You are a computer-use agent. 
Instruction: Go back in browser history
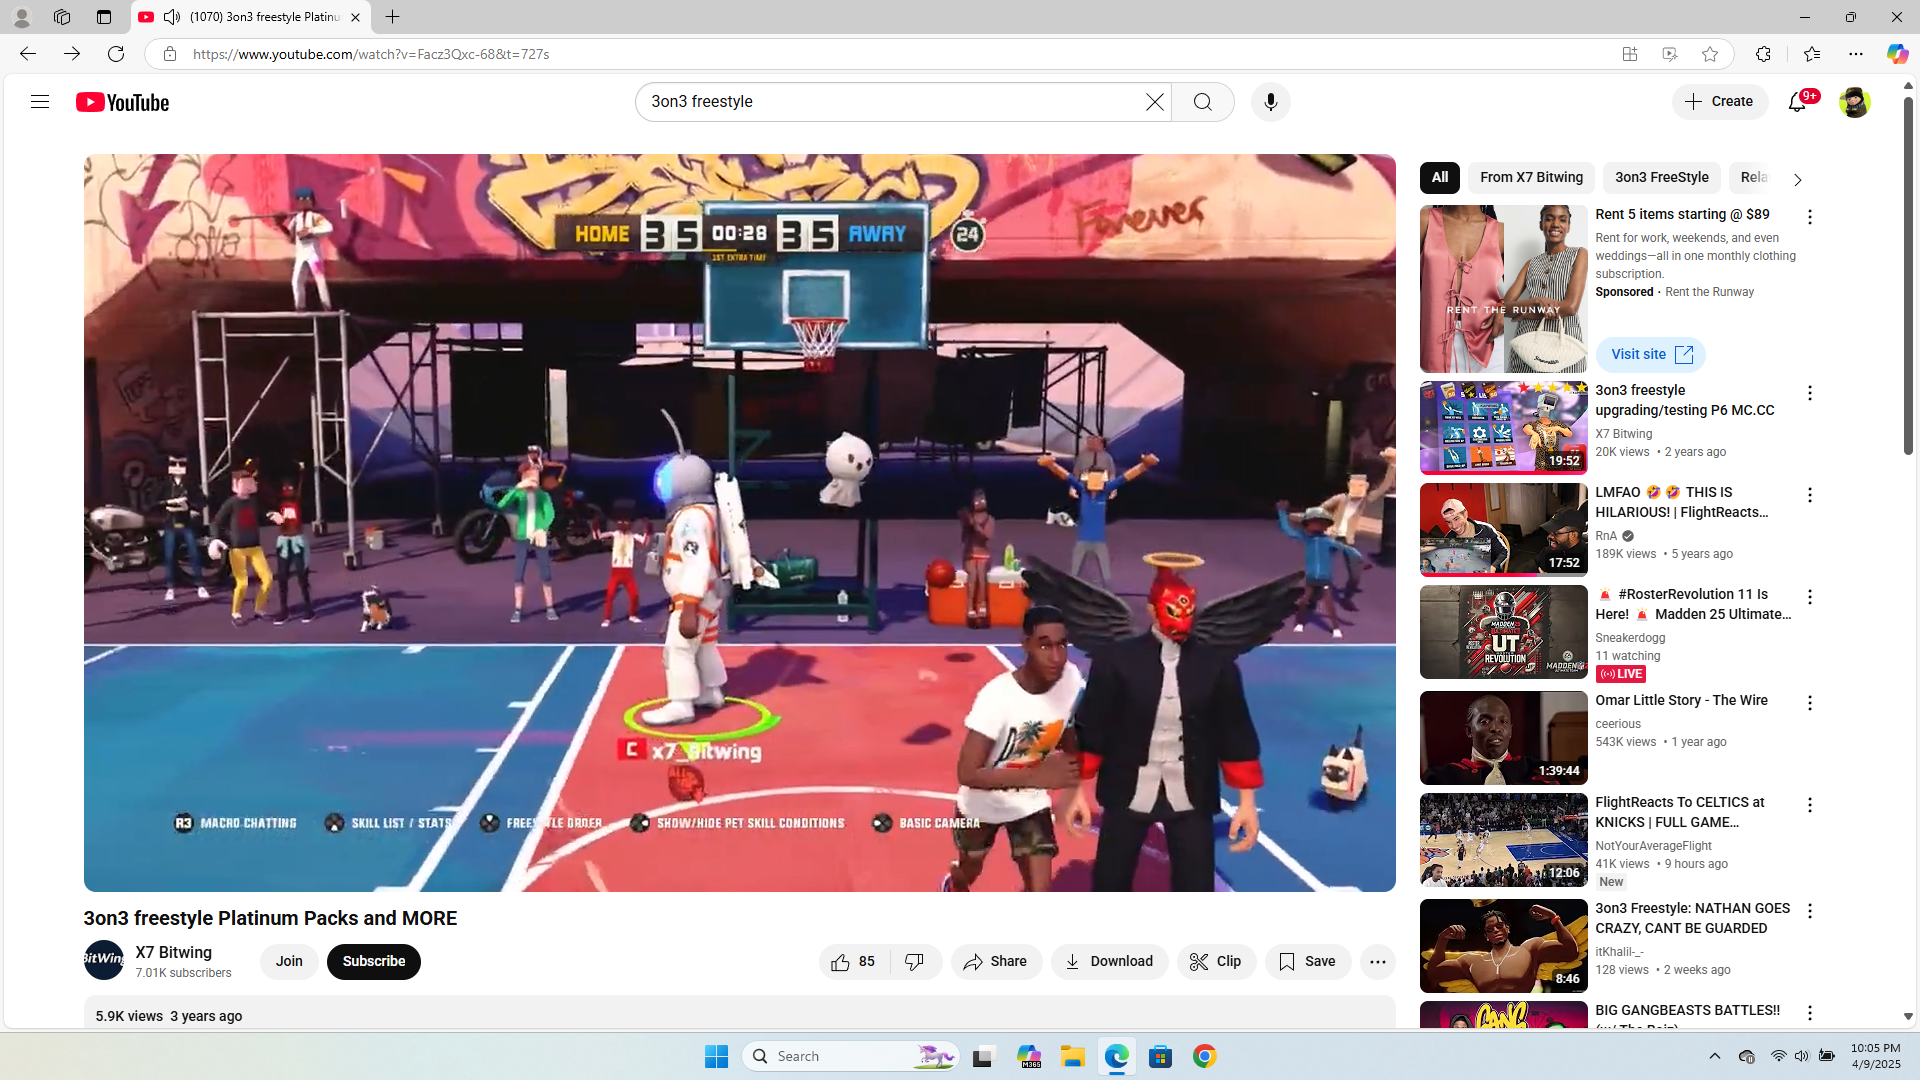[28, 54]
